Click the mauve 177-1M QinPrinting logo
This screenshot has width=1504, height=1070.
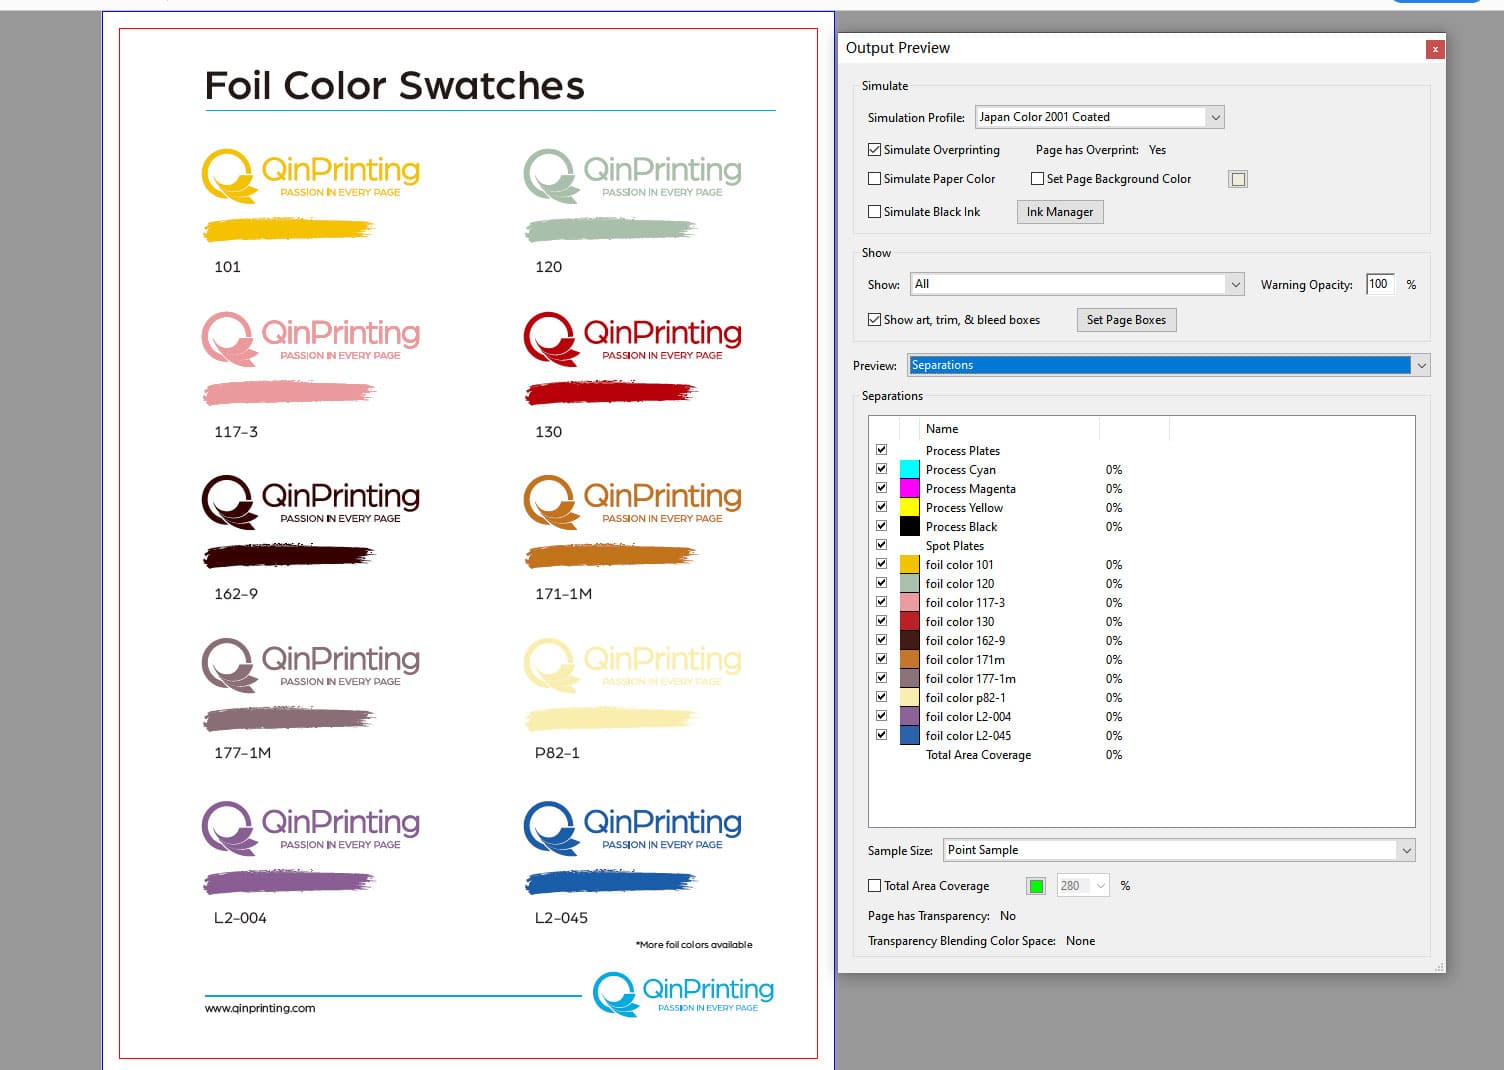[x=311, y=664]
